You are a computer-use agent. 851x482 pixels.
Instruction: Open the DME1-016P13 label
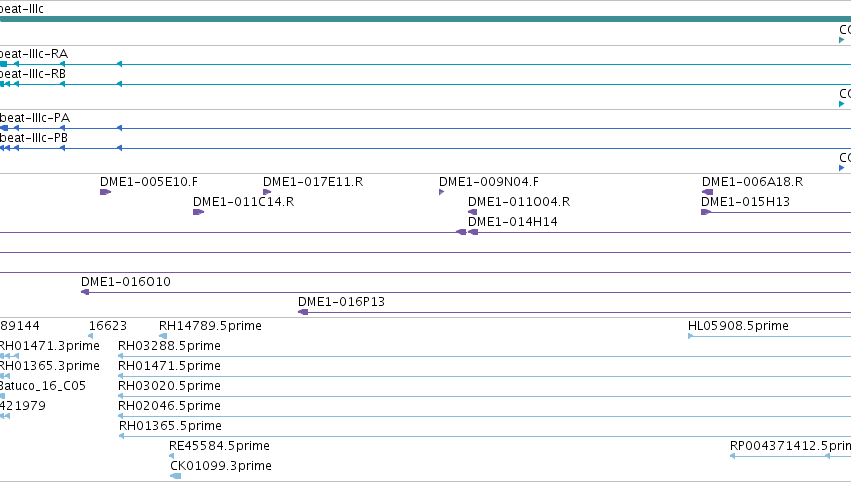pyautogui.click(x=341, y=302)
